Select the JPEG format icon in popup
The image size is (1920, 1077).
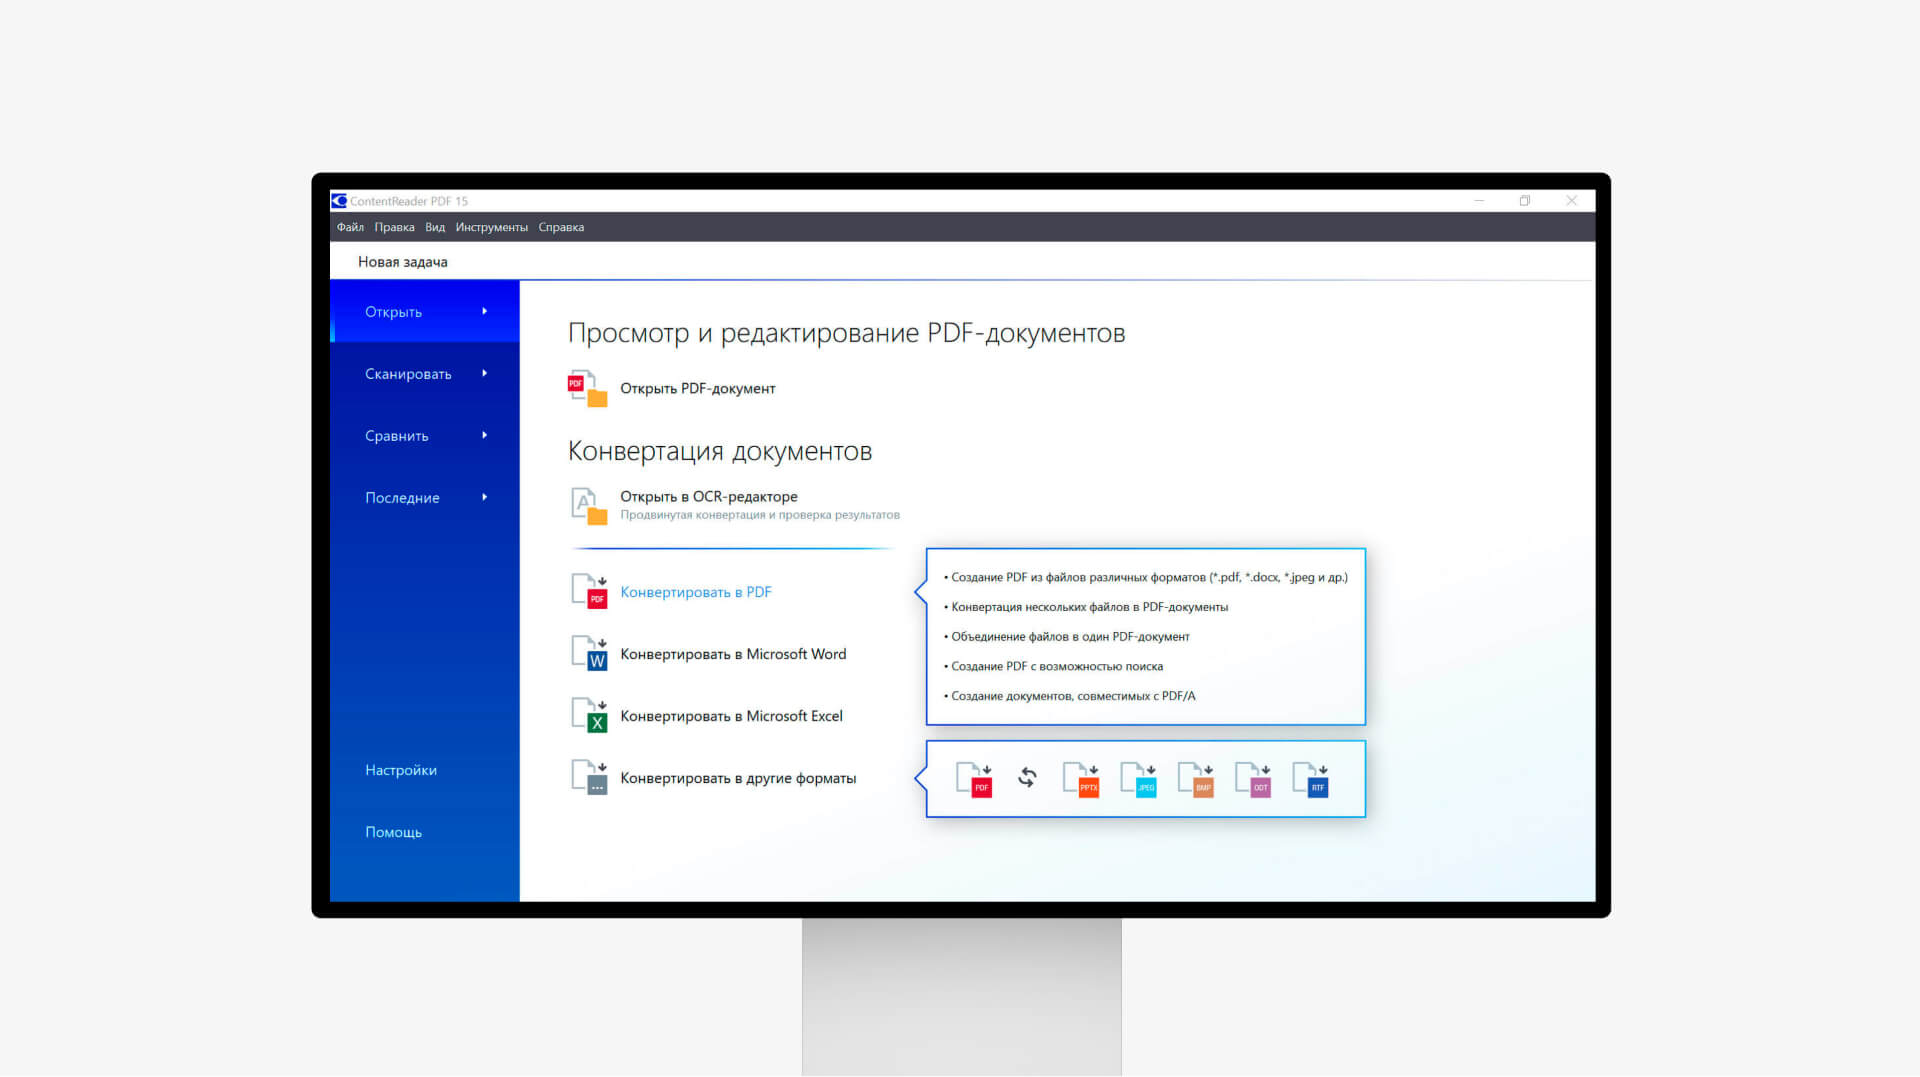pos(1139,779)
